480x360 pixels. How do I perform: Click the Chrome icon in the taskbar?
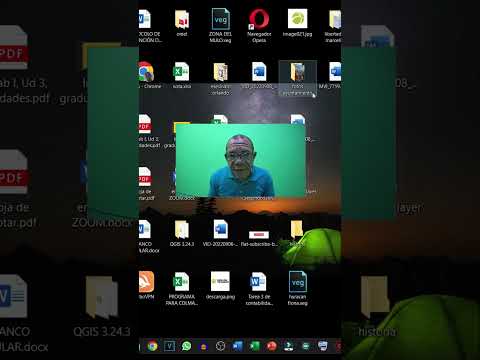pos(152,346)
